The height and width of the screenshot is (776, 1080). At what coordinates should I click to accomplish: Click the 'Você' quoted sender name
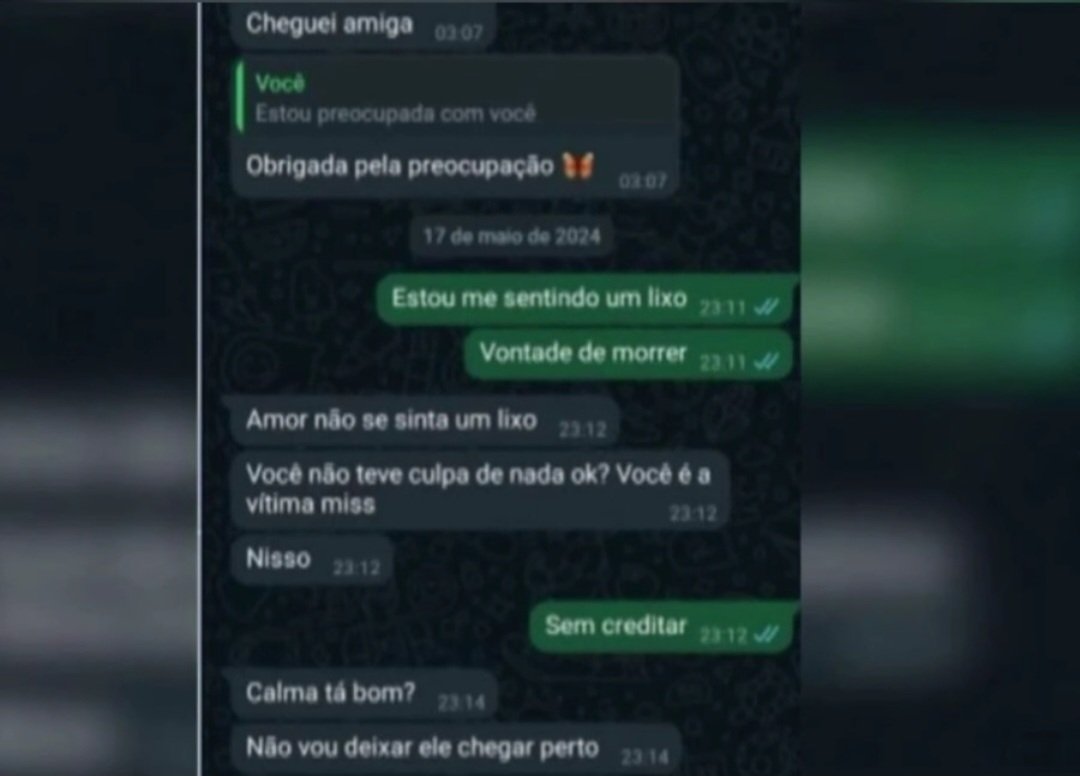pyautogui.click(x=280, y=83)
